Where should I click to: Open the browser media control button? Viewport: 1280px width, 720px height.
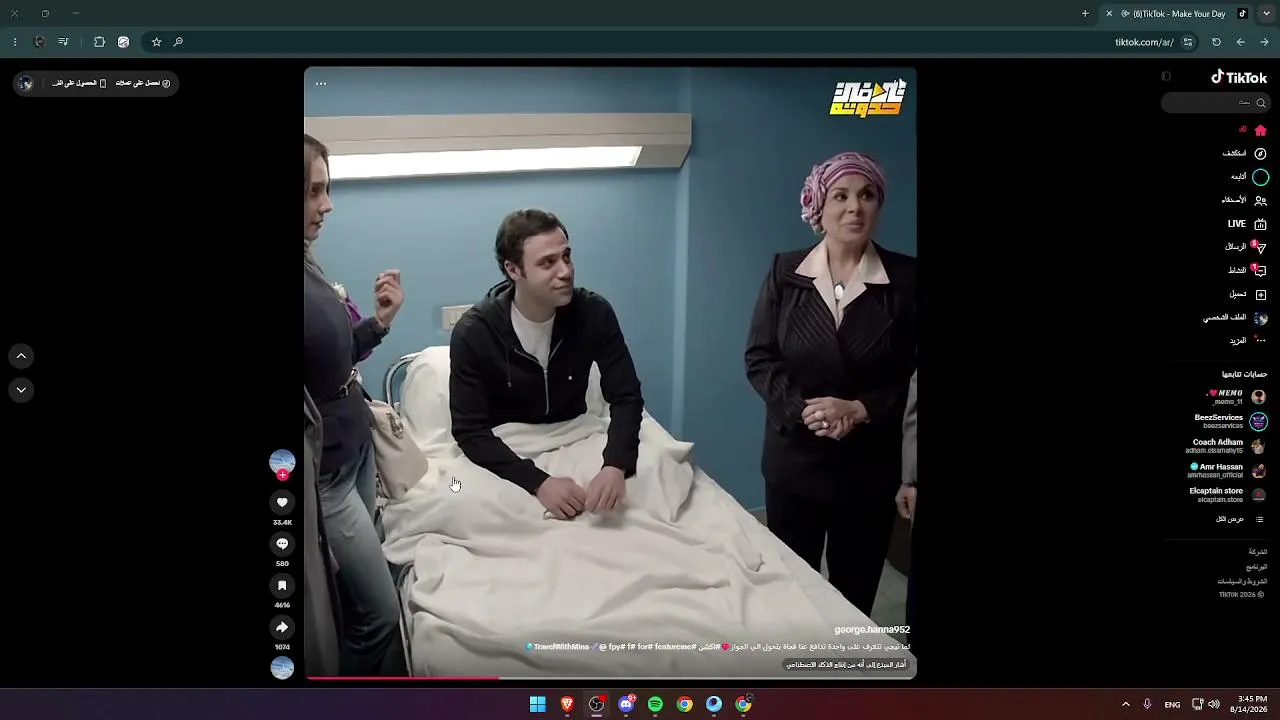(x=63, y=42)
